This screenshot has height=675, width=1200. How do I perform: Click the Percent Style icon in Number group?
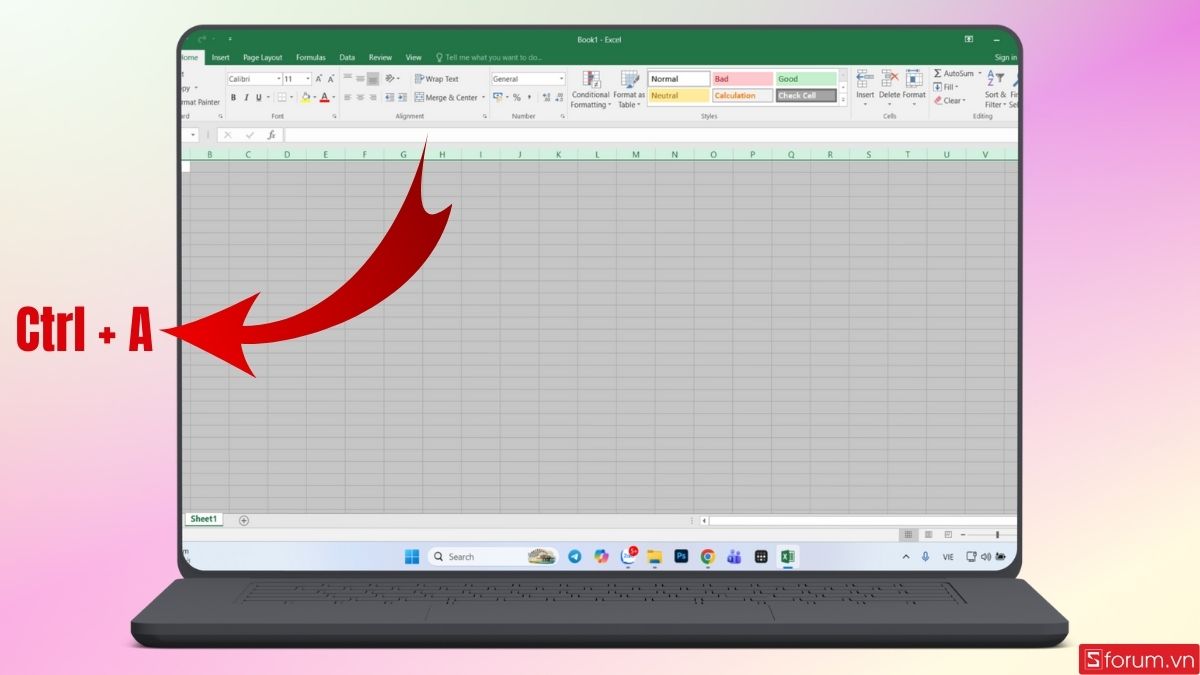pyautogui.click(x=517, y=96)
